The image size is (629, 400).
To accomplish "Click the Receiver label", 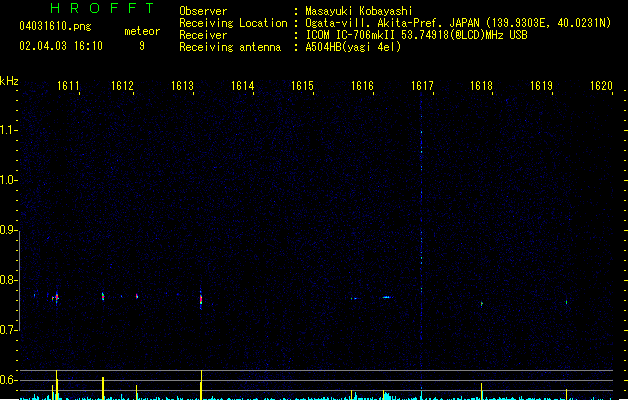I will coord(203,35).
